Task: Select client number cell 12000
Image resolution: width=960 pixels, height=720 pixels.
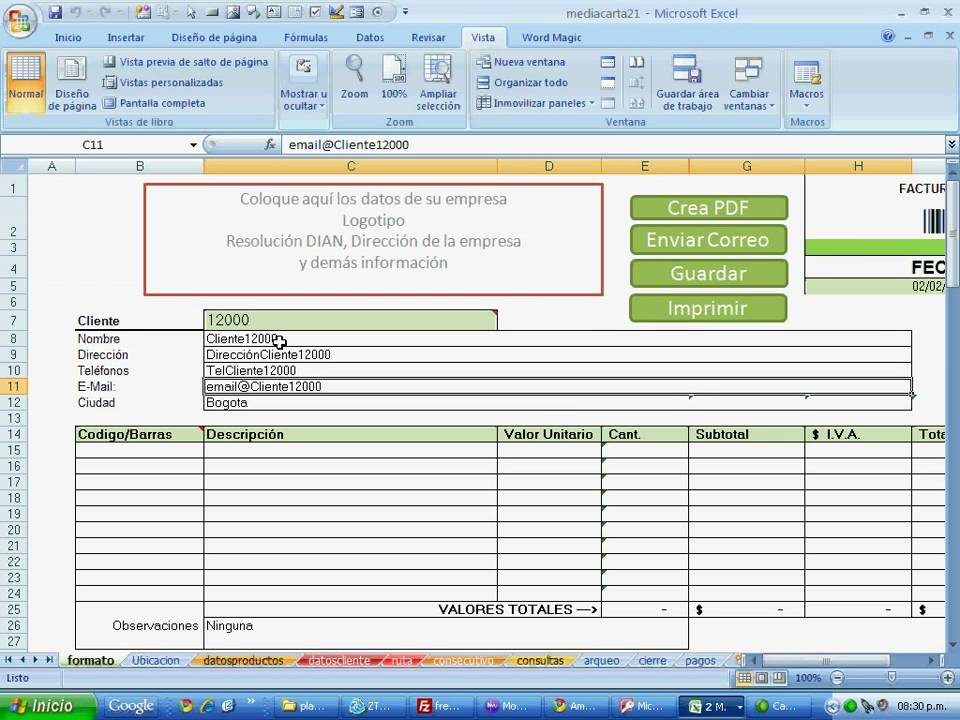Action: click(350, 320)
